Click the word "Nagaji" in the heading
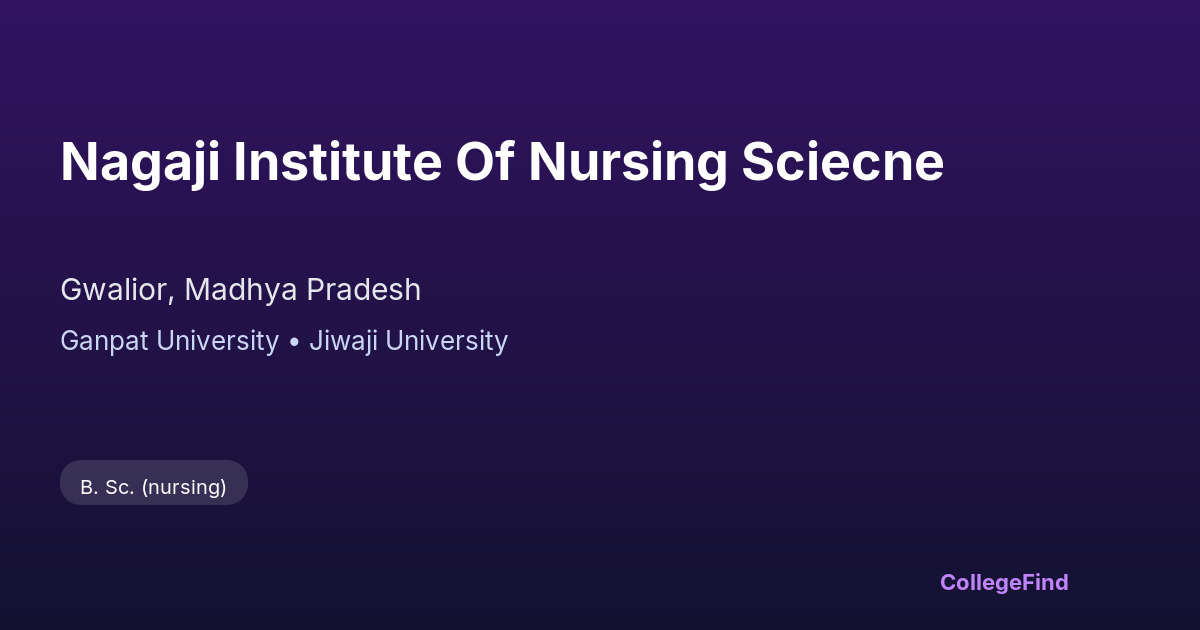The width and height of the screenshot is (1200, 630). 140,162
